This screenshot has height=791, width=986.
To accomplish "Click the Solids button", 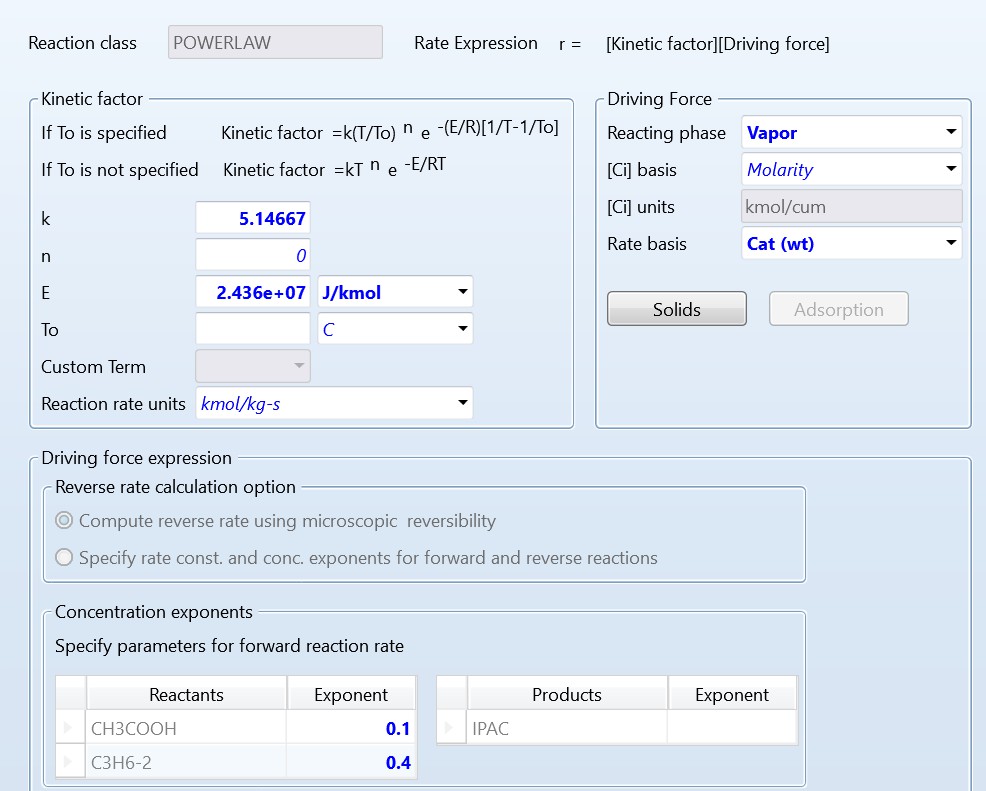I will pyautogui.click(x=677, y=310).
